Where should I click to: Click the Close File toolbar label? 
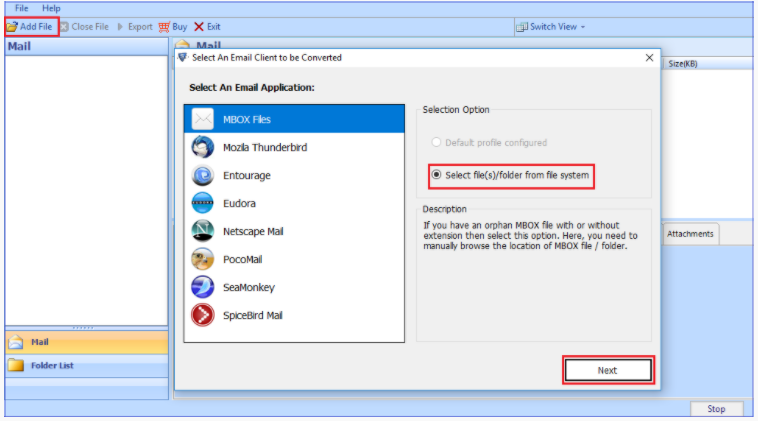click(x=90, y=27)
